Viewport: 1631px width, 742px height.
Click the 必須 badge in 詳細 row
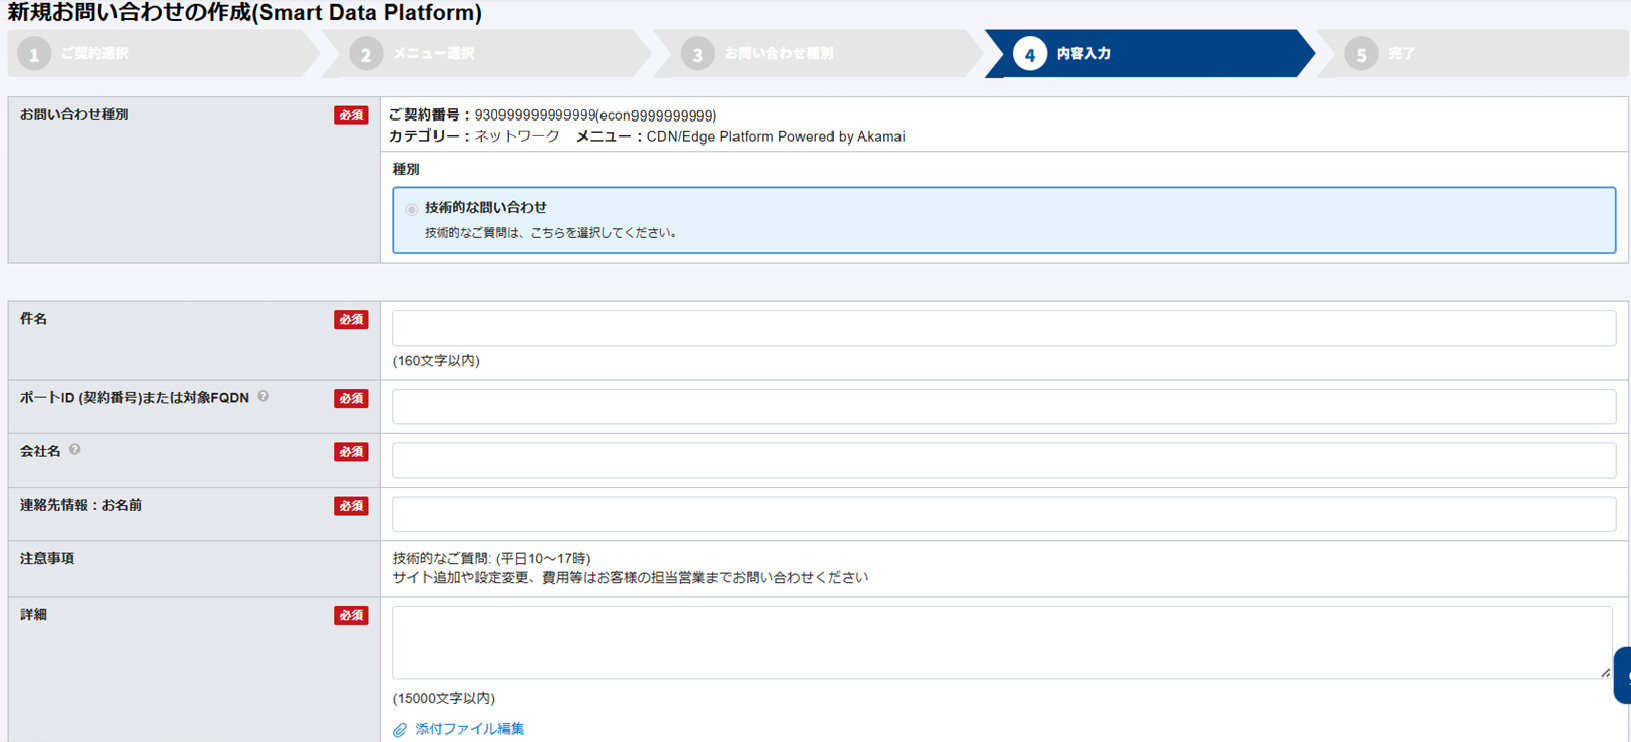351,616
